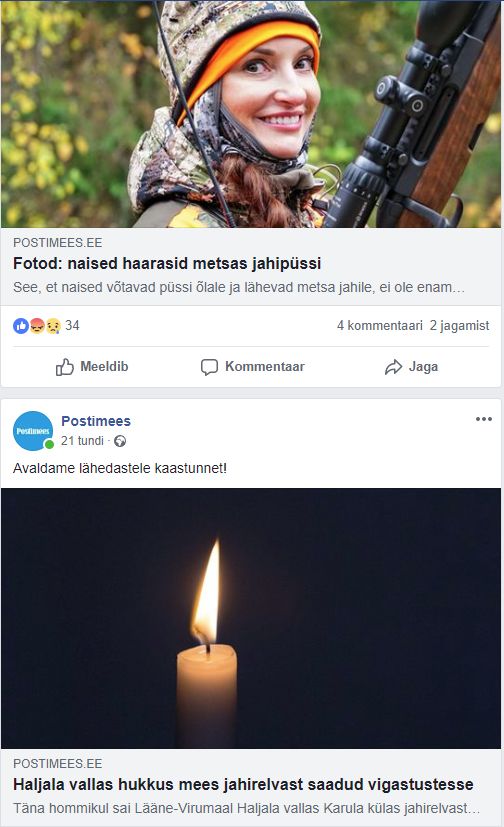Click the Jaga share arrow button
504x827 pixels.
pos(411,367)
